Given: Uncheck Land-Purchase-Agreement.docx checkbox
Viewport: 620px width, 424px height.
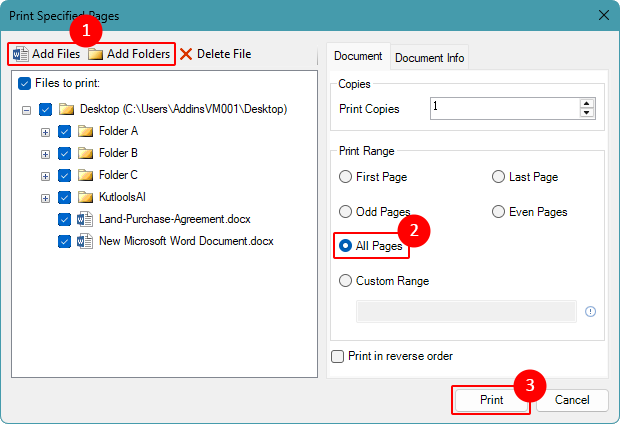Looking at the screenshot, I should (64, 220).
